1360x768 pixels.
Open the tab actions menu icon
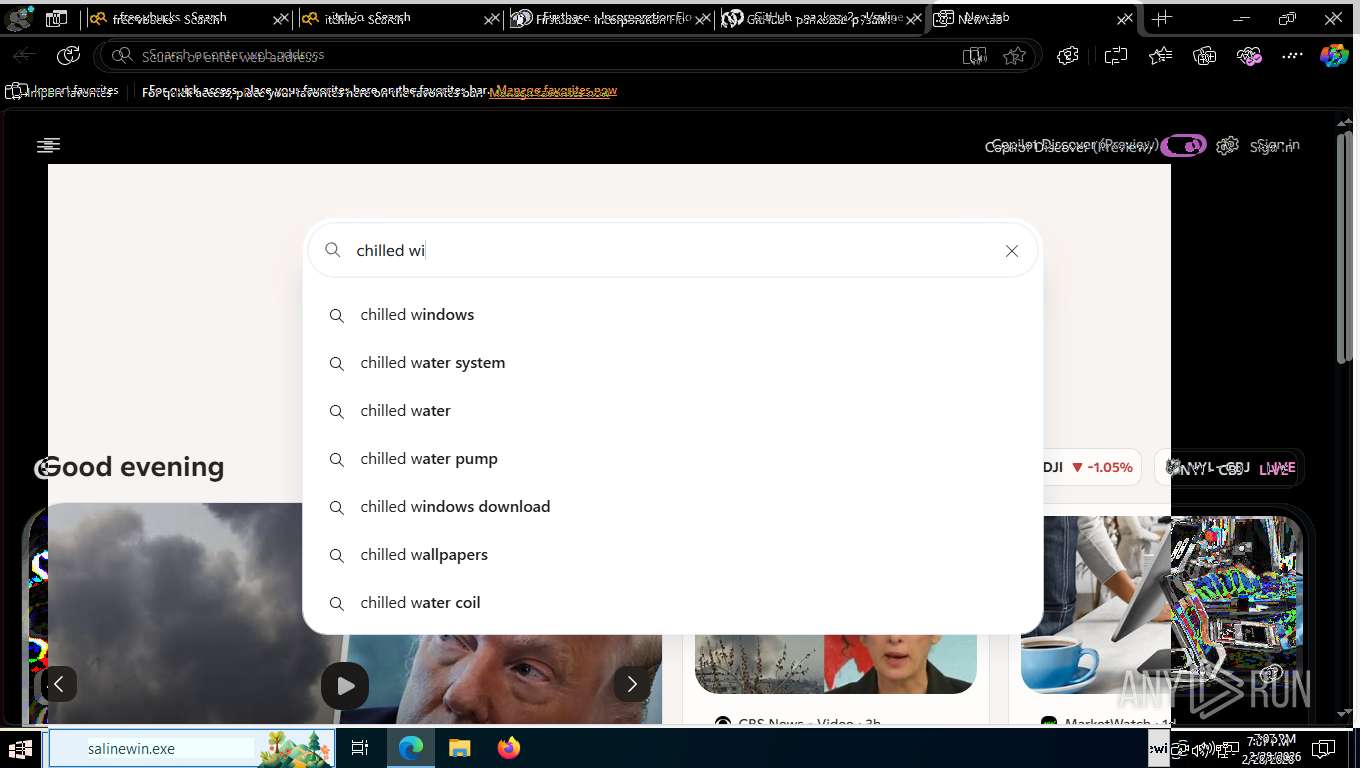(x=56, y=18)
